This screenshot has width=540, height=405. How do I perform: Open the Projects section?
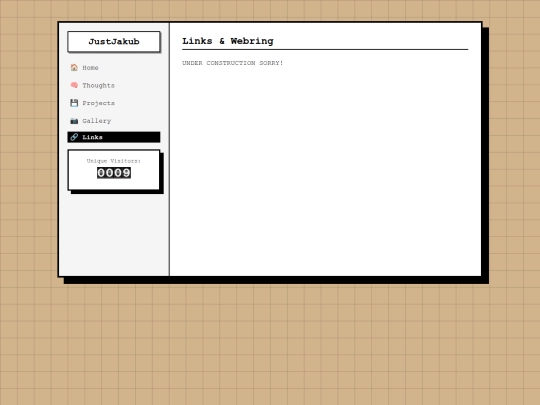pos(114,103)
